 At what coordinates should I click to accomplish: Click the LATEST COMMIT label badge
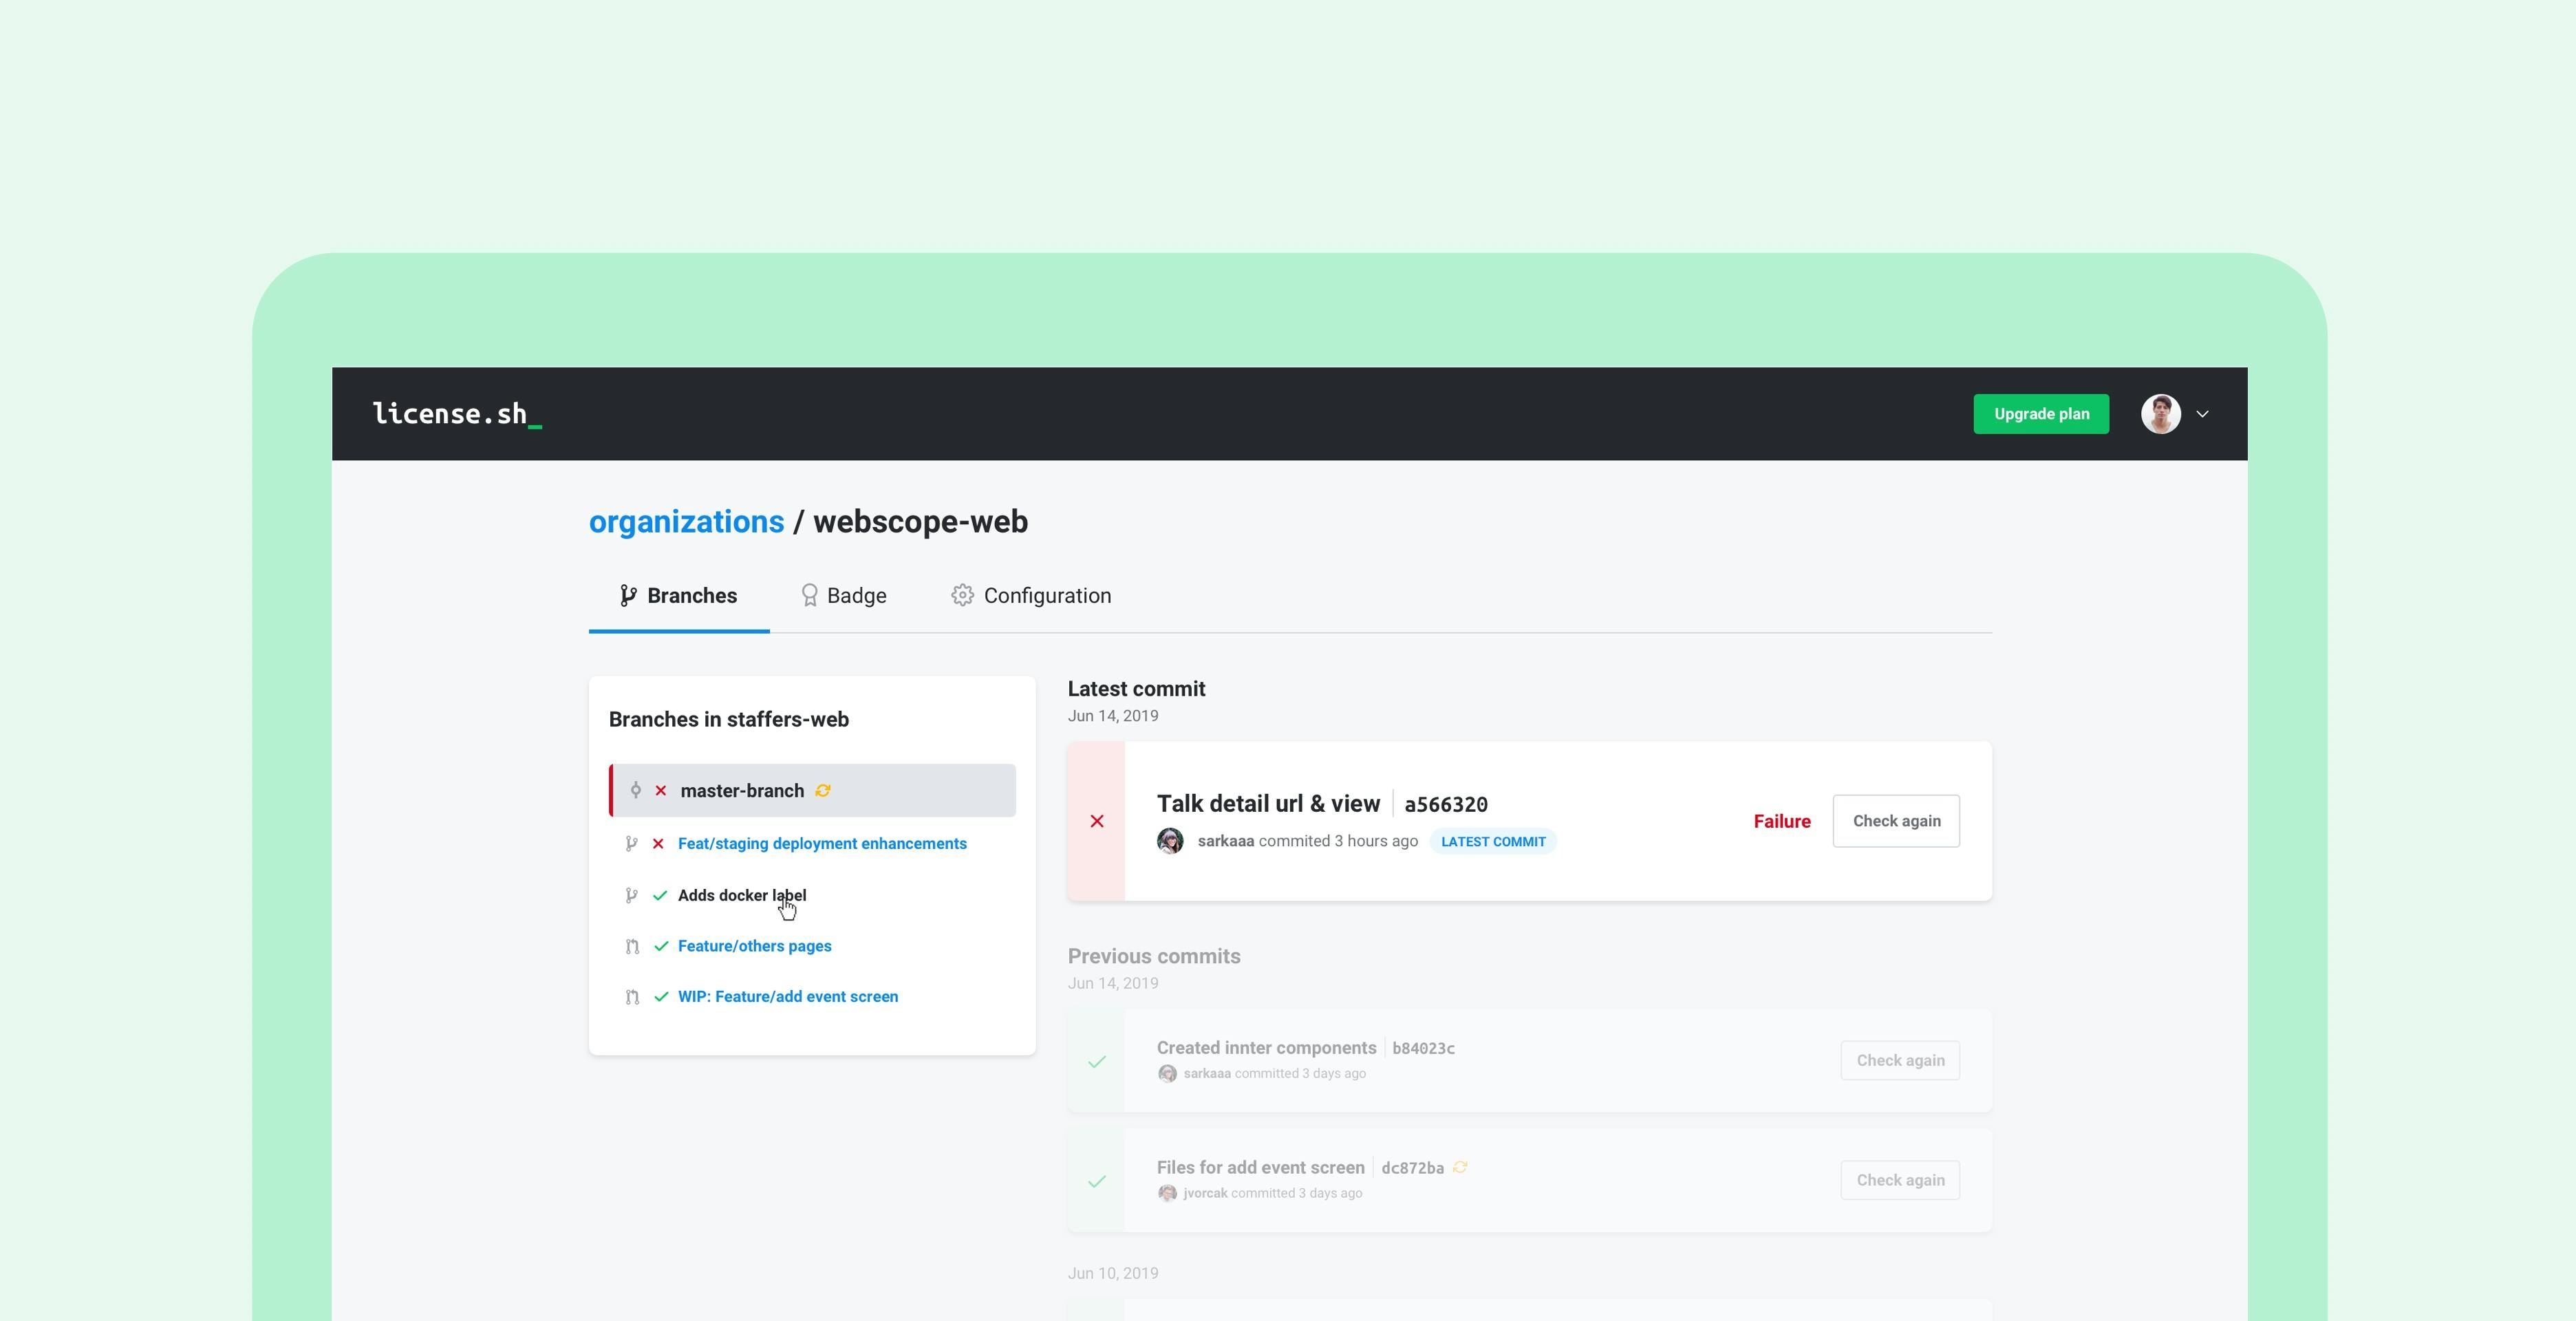click(x=1493, y=841)
